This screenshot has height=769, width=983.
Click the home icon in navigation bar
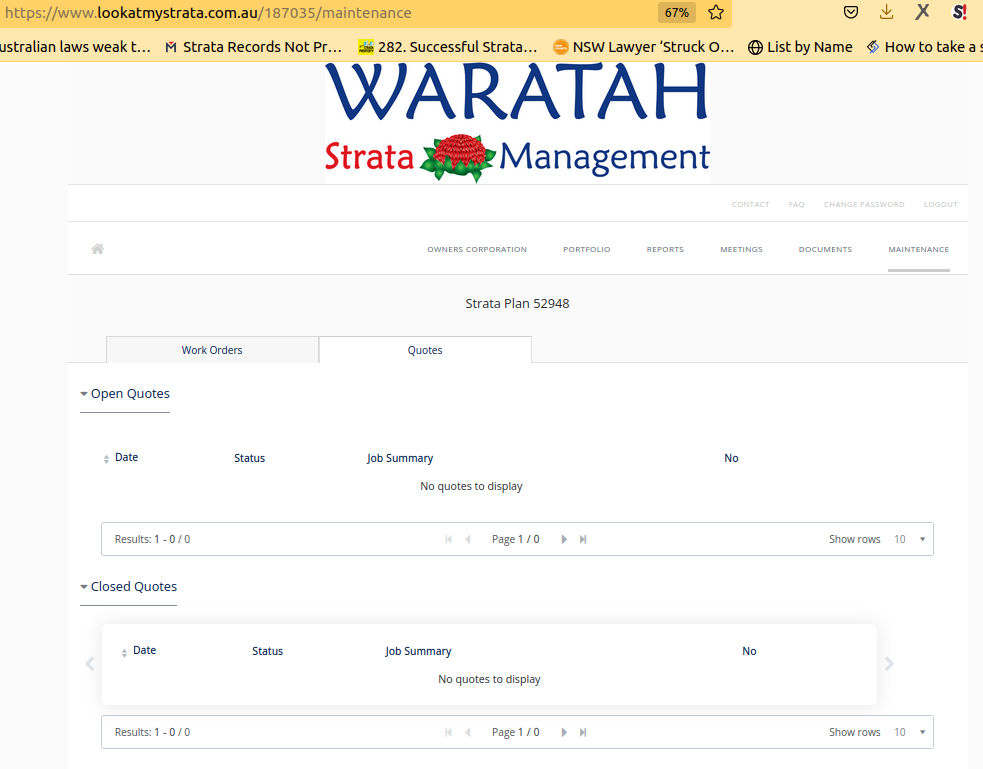pos(98,249)
